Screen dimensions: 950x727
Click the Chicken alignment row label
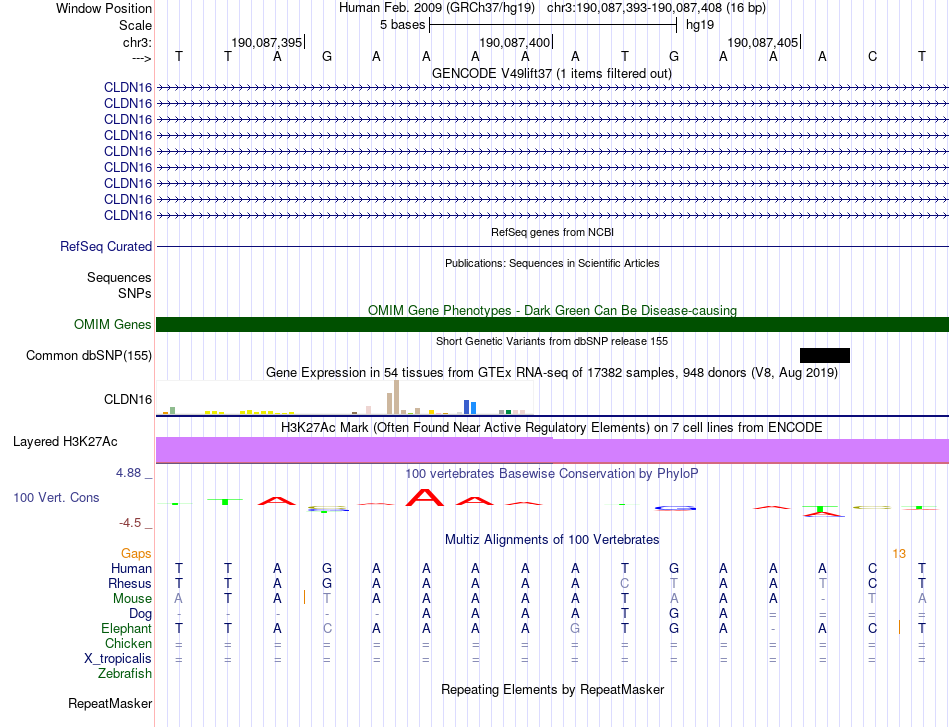(128, 643)
